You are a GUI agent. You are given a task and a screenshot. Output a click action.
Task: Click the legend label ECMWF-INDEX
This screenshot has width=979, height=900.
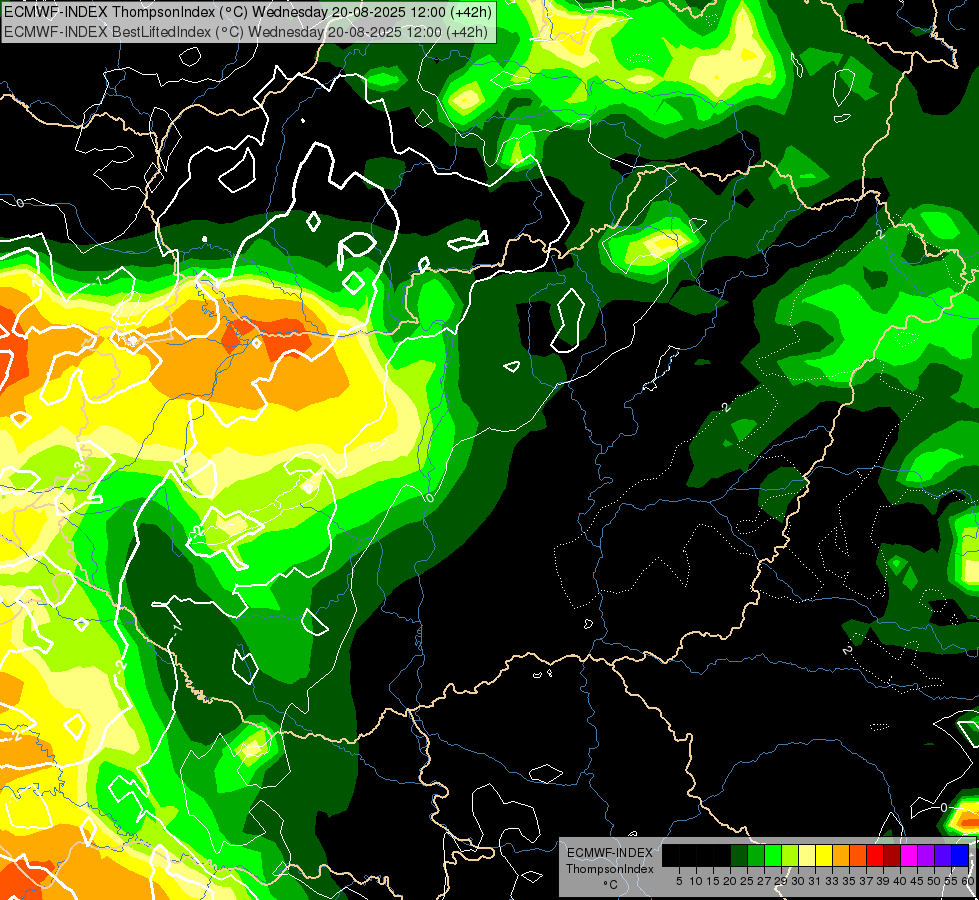coord(610,853)
